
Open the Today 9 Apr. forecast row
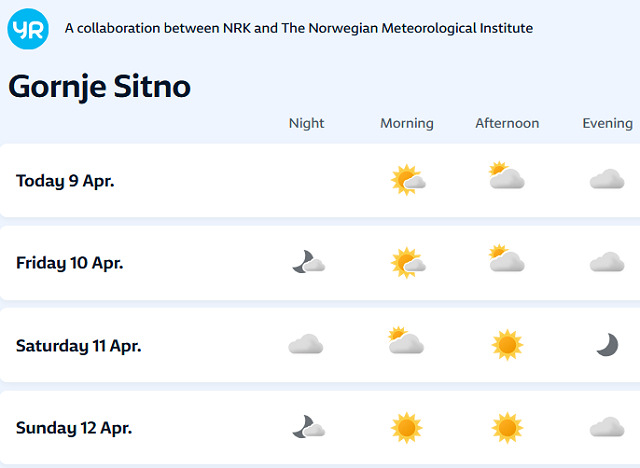pos(65,181)
